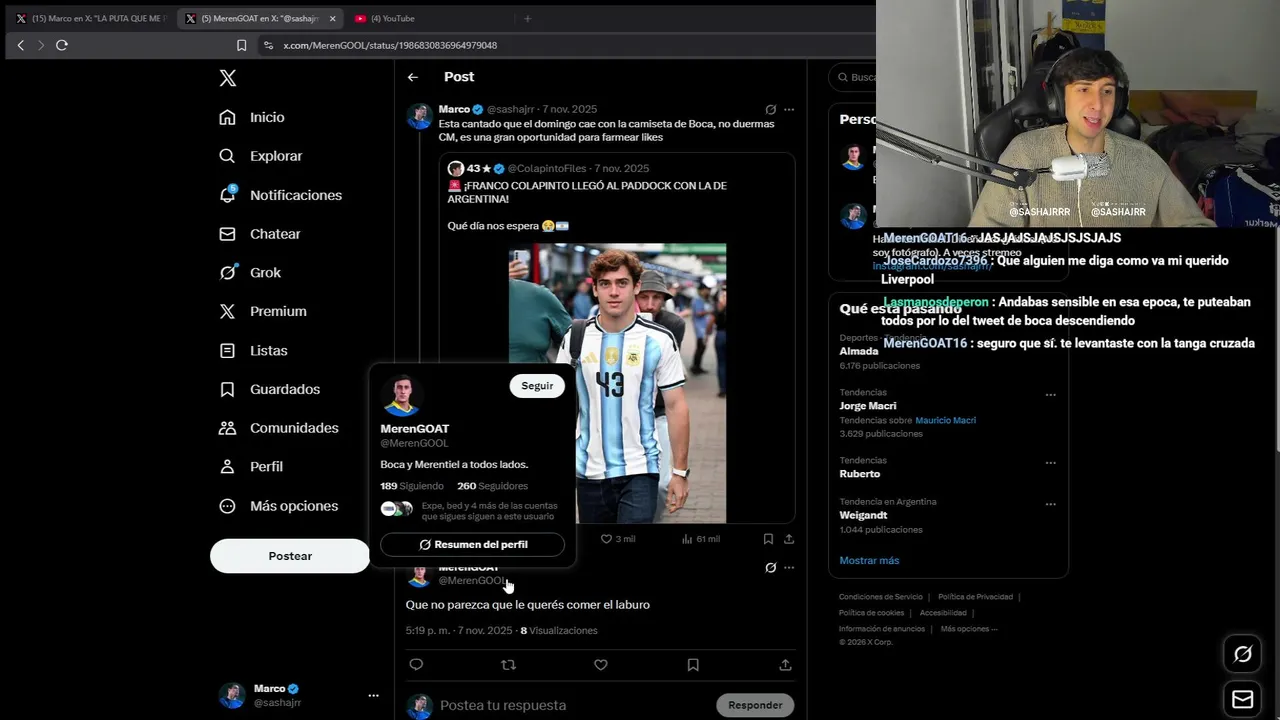Click the browser back button
The image size is (1280, 720).
pyautogui.click(x=20, y=45)
